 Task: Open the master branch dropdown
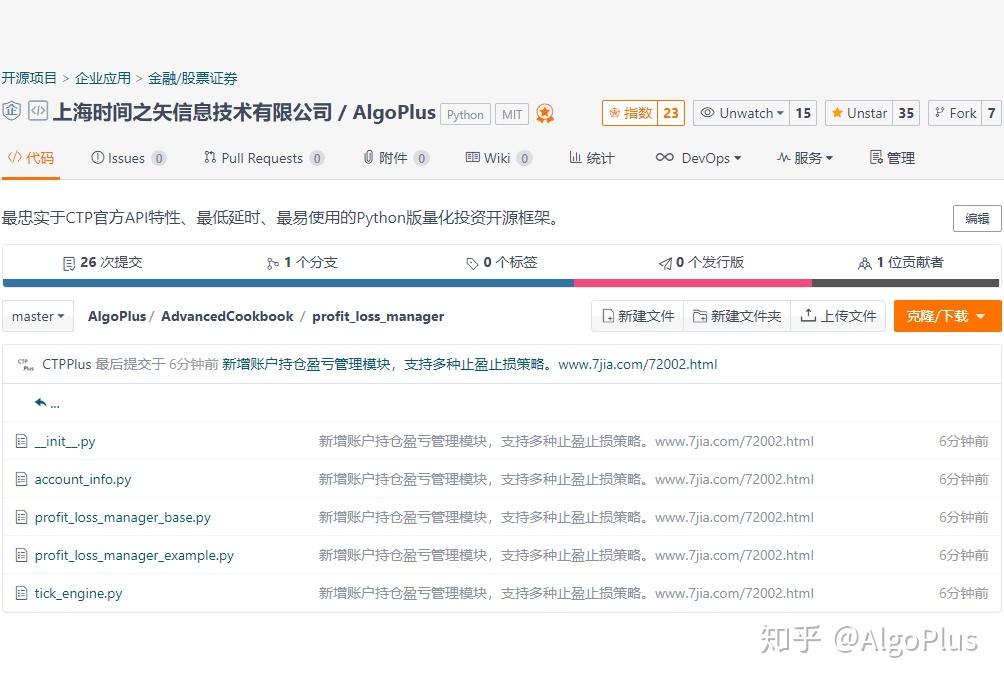pos(37,315)
